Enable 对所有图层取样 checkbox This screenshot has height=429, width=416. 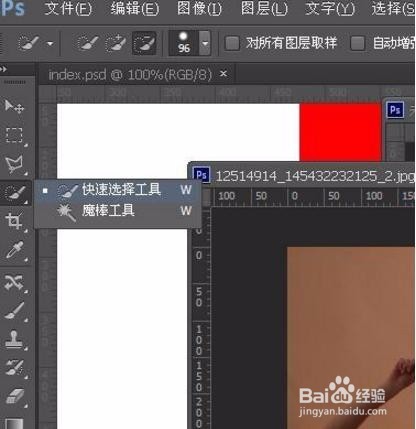[232, 43]
